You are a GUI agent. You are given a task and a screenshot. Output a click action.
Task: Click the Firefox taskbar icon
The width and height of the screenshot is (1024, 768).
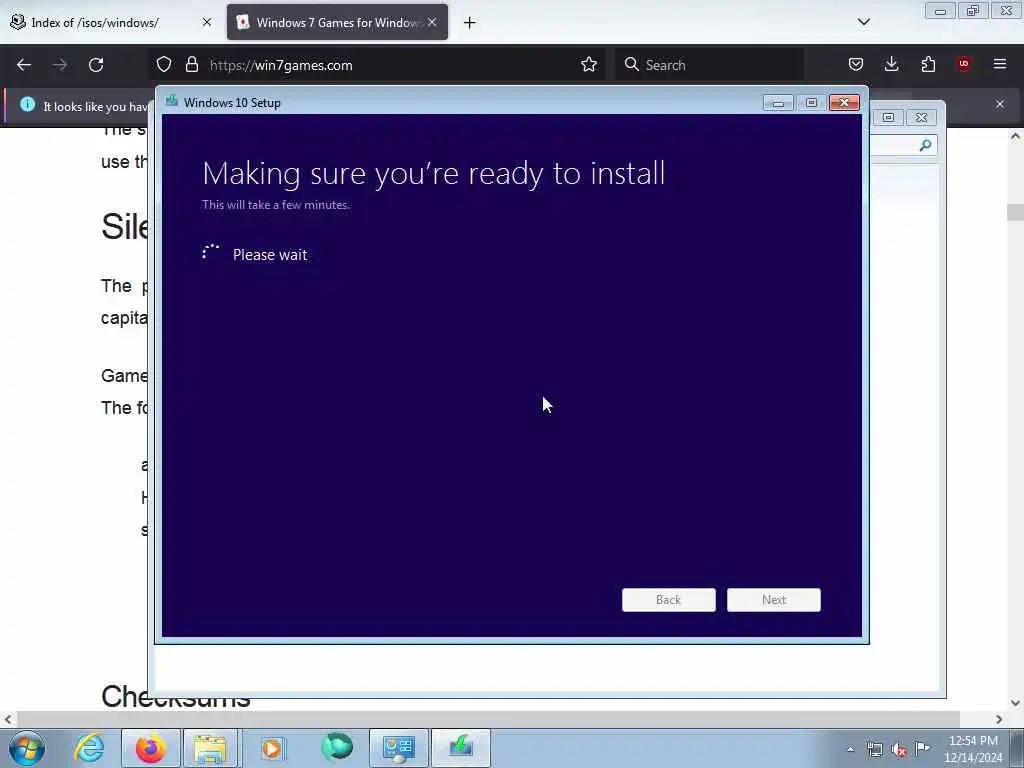pos(151,748)
